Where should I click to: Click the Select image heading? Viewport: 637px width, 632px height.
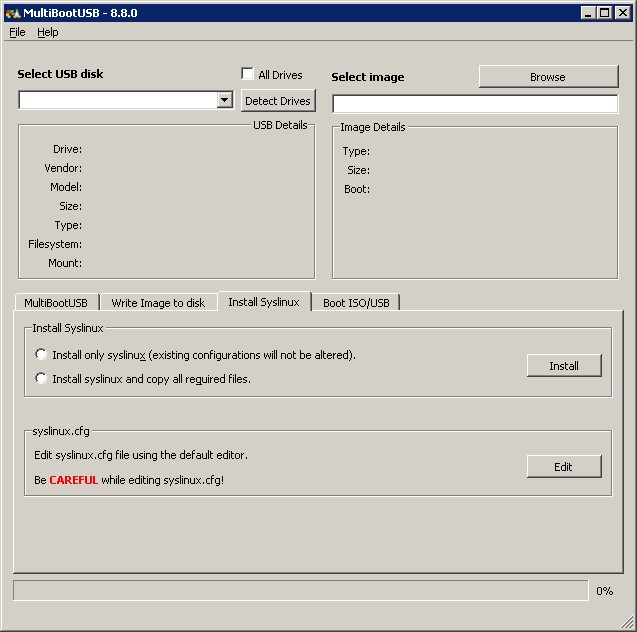coord(368,77)
